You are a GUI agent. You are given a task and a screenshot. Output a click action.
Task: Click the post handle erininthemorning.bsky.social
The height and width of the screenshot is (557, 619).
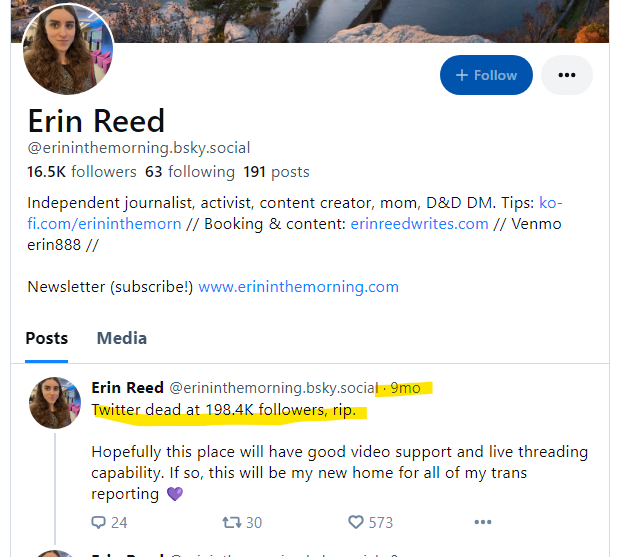272,388
